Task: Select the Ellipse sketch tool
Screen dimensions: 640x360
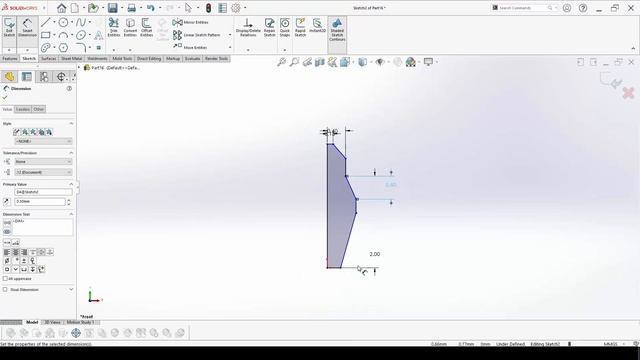Action: [x=81, y=35]
